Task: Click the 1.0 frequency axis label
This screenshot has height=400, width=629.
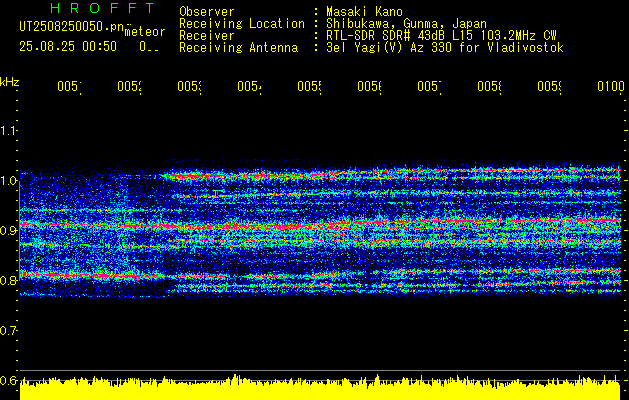Action: tap(8, 181)
